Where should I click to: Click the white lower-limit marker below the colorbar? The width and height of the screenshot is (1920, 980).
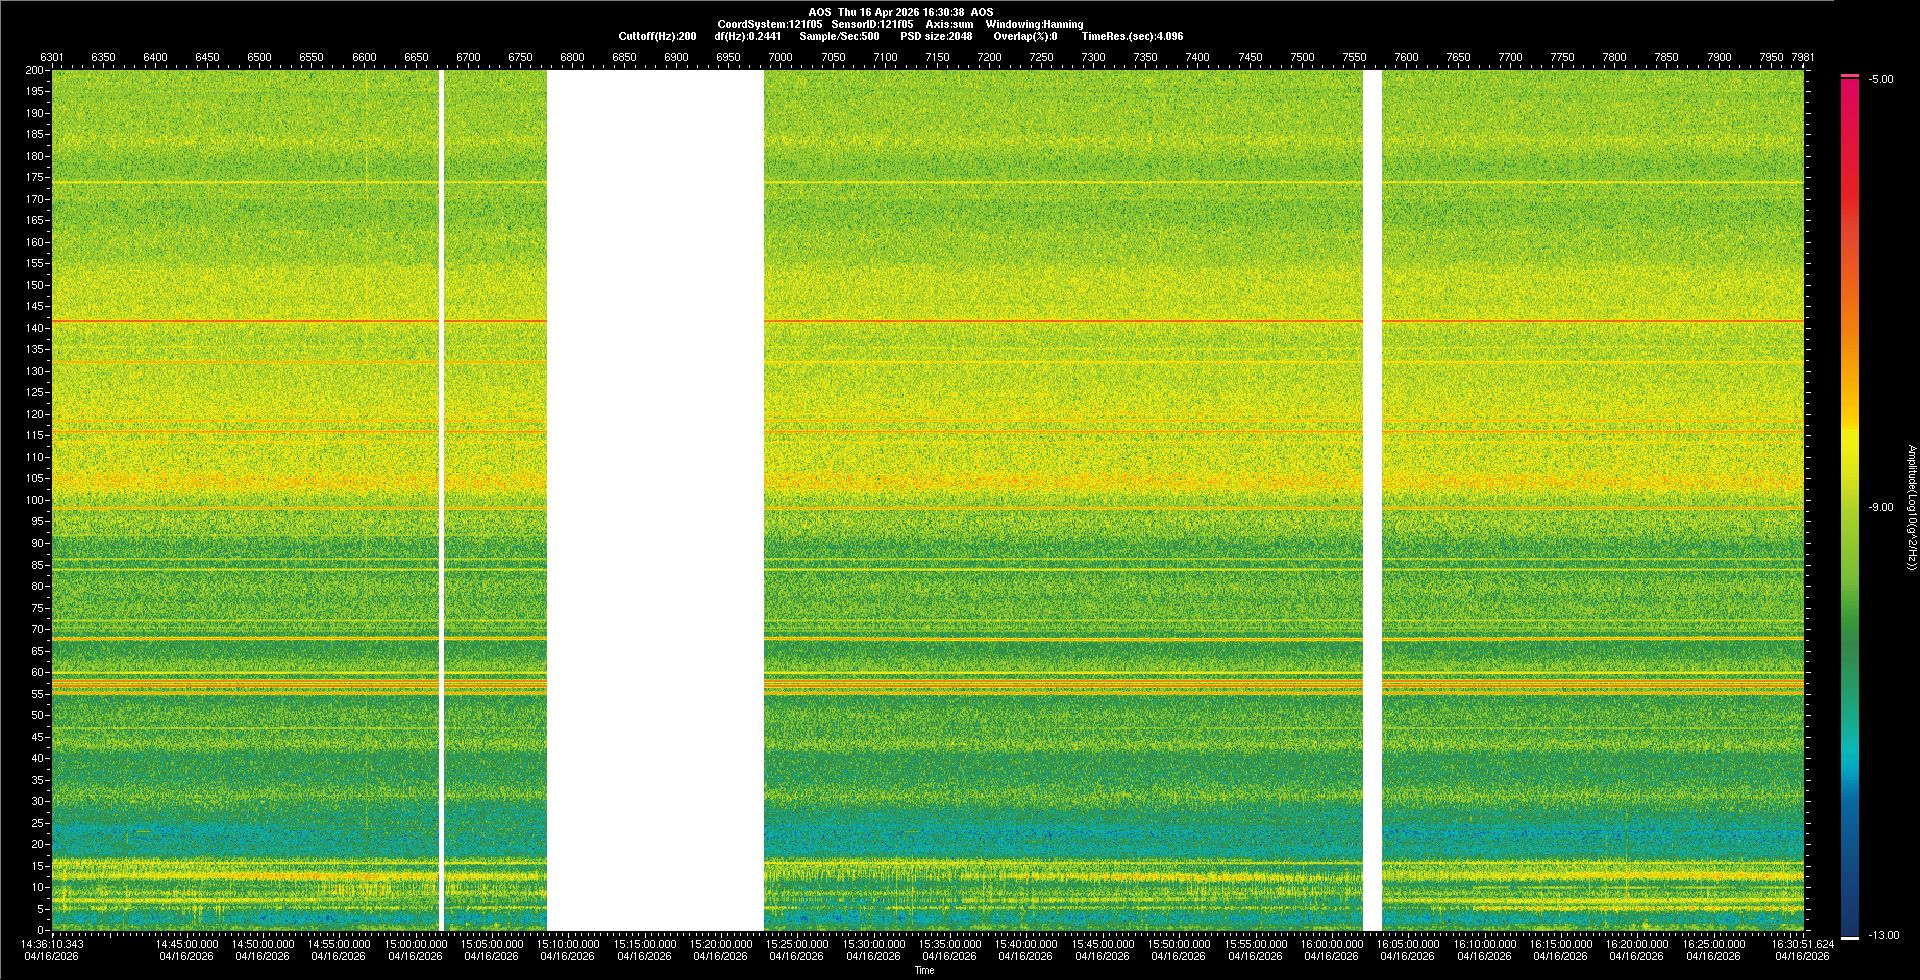click(x=1850, y=938)
